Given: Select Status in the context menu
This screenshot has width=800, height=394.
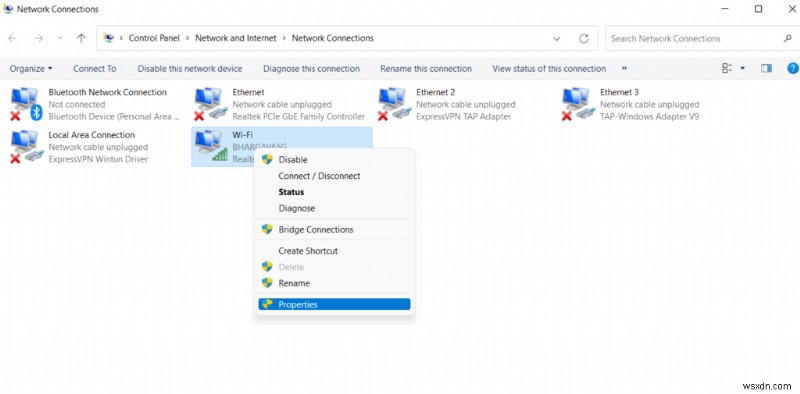Looking at the screenshot, I should 334,192.
